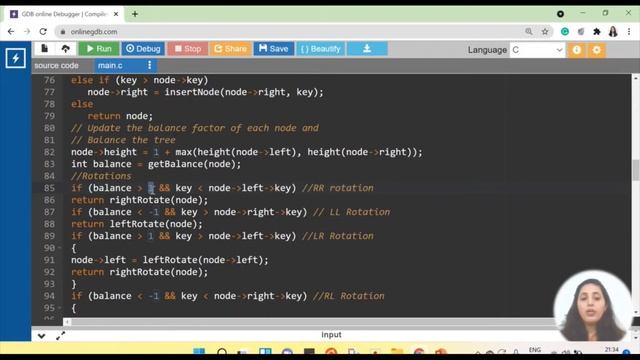Click the ENG language indicator in tray

(535, 350)
